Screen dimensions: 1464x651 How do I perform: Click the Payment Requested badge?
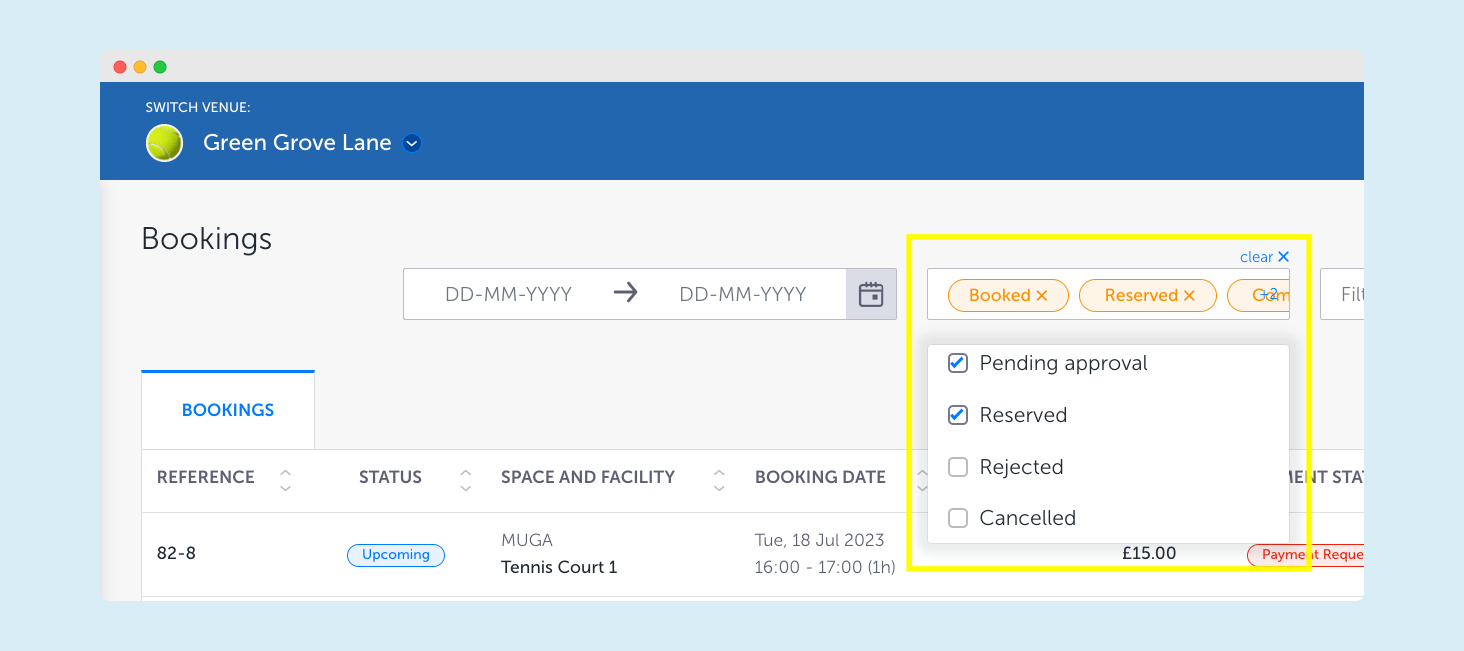[x=1305, y=555]
